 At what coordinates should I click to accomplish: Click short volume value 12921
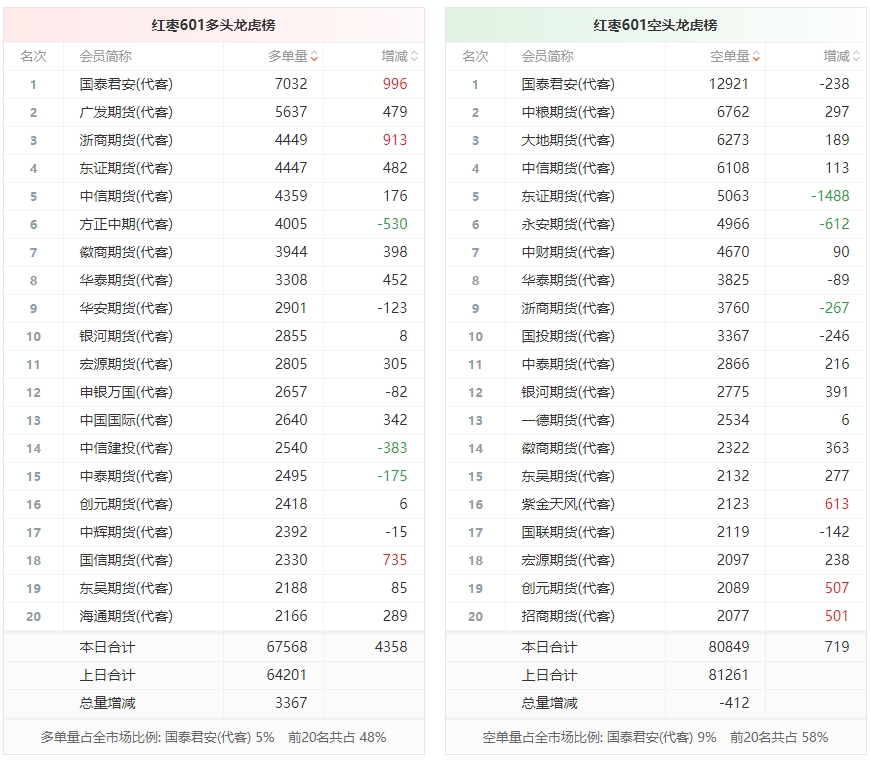729,84
